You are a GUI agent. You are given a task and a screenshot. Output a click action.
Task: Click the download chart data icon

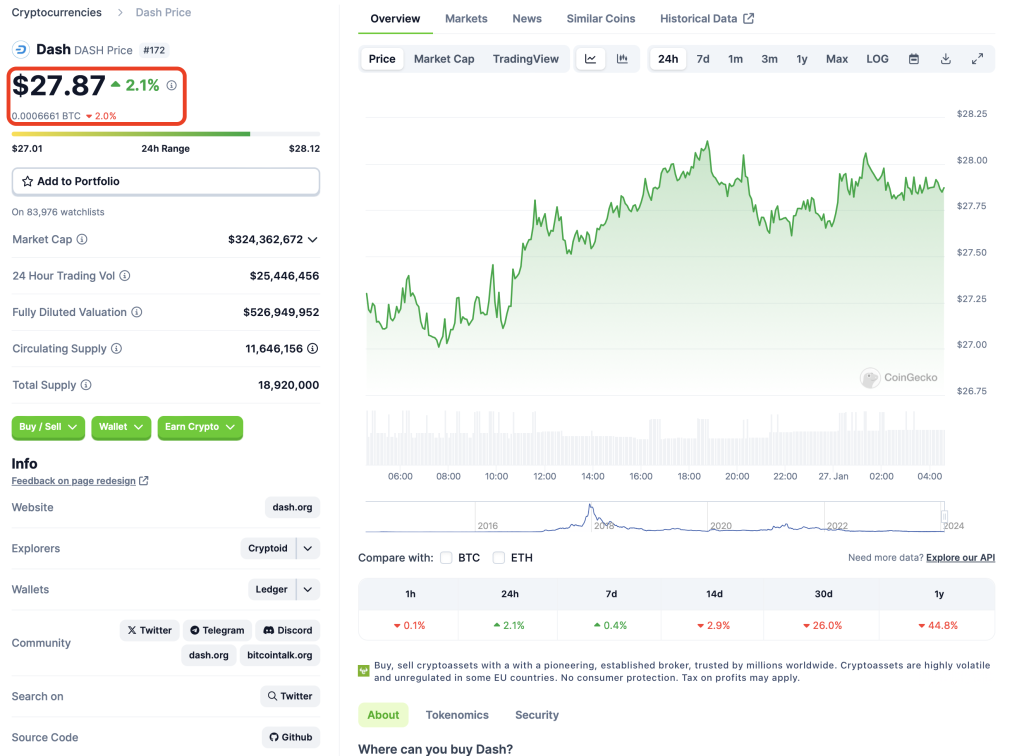[946, 59]
